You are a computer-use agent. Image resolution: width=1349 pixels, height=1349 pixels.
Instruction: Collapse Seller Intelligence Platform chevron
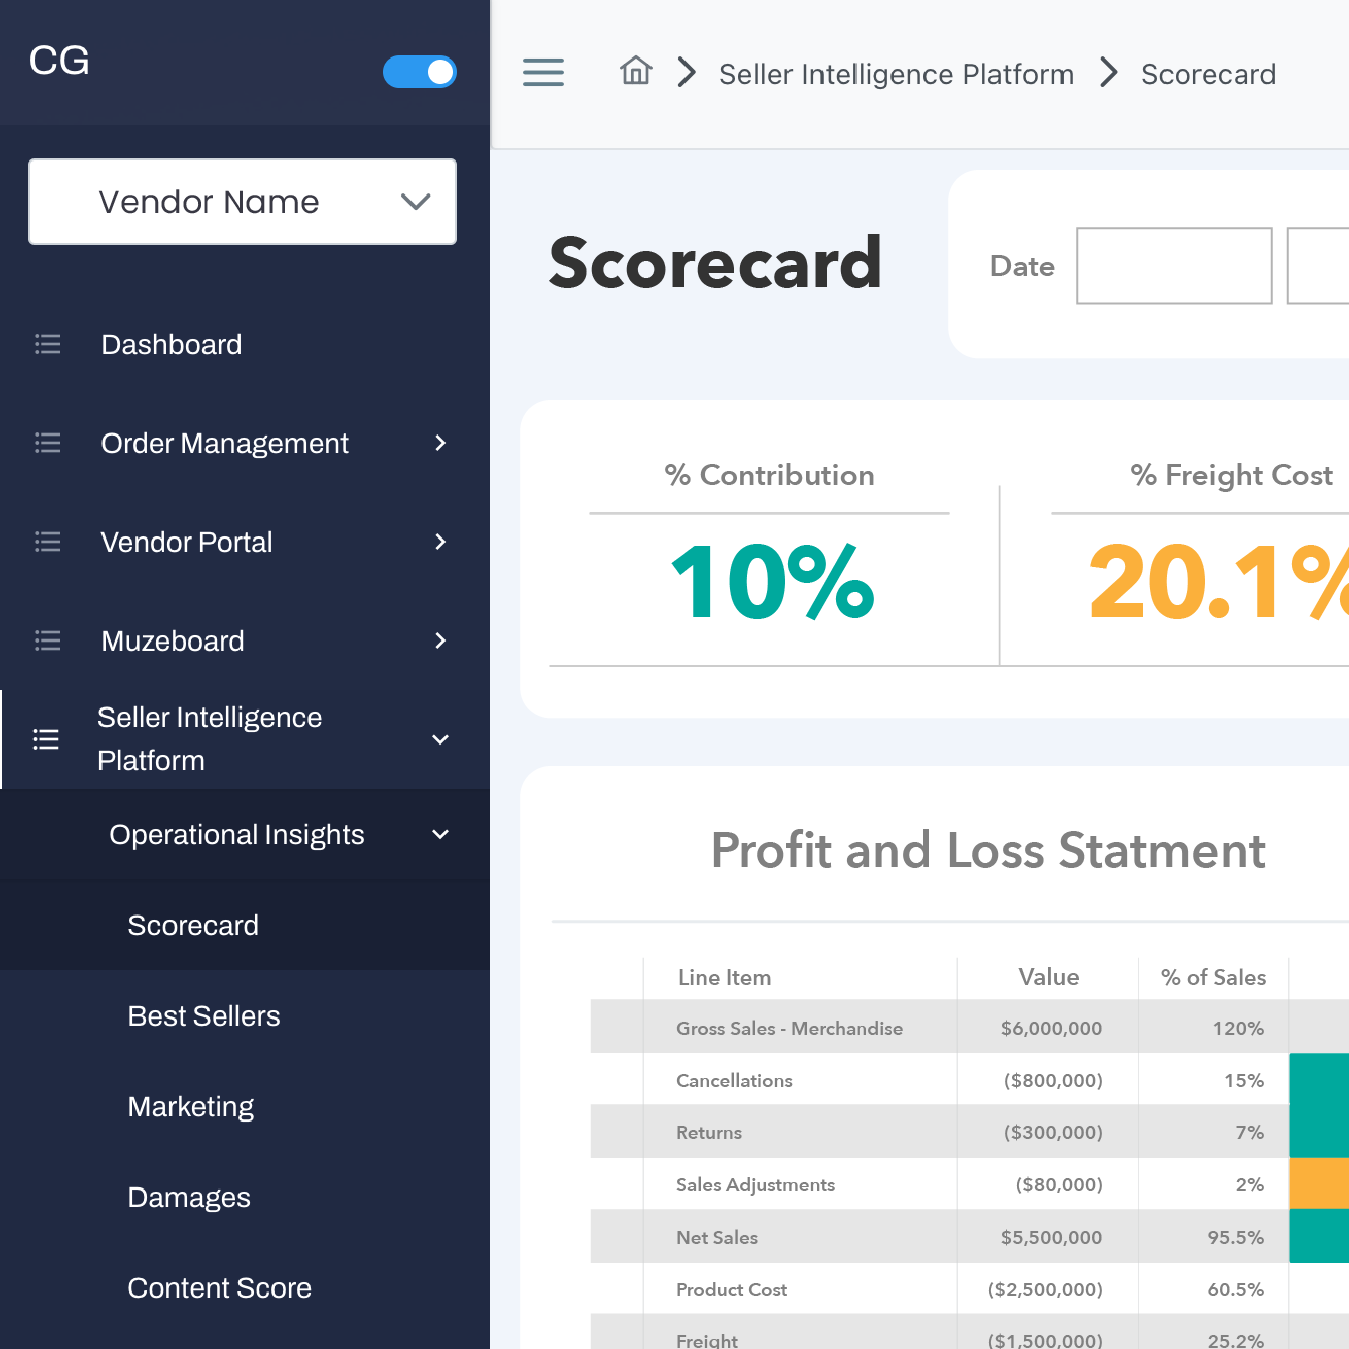pyautogui.click(x=440, y=739)
